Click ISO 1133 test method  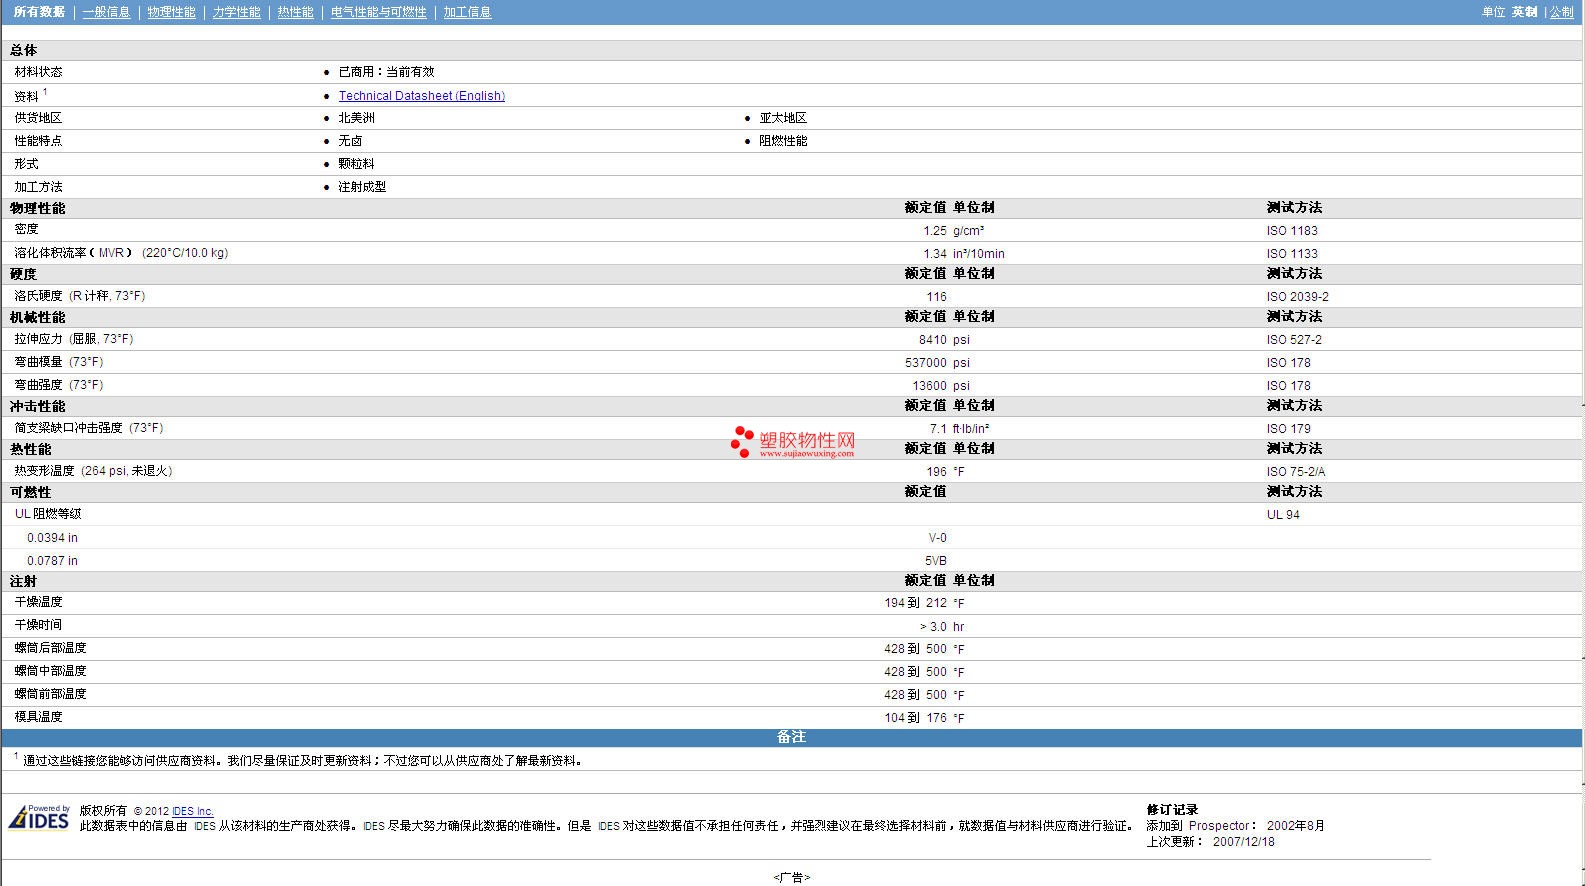click(1292, 254)
